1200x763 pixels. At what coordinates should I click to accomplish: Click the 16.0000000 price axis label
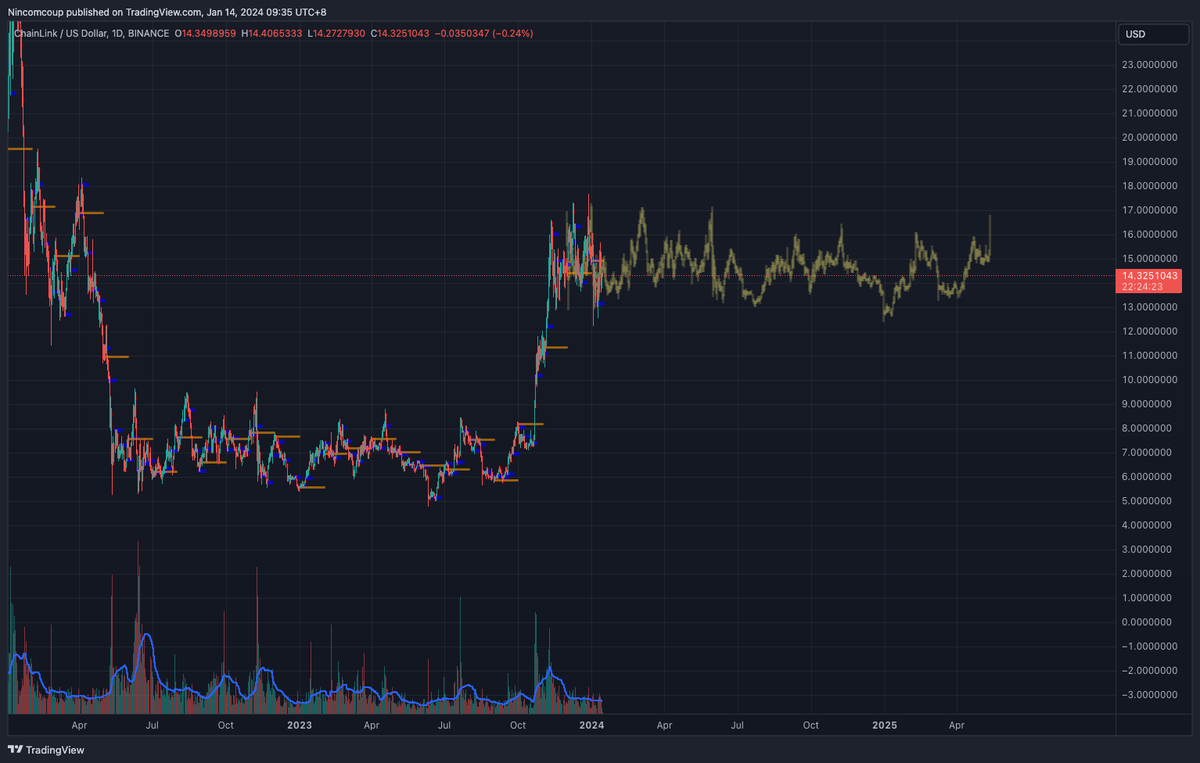click(x=1148, y=235)
